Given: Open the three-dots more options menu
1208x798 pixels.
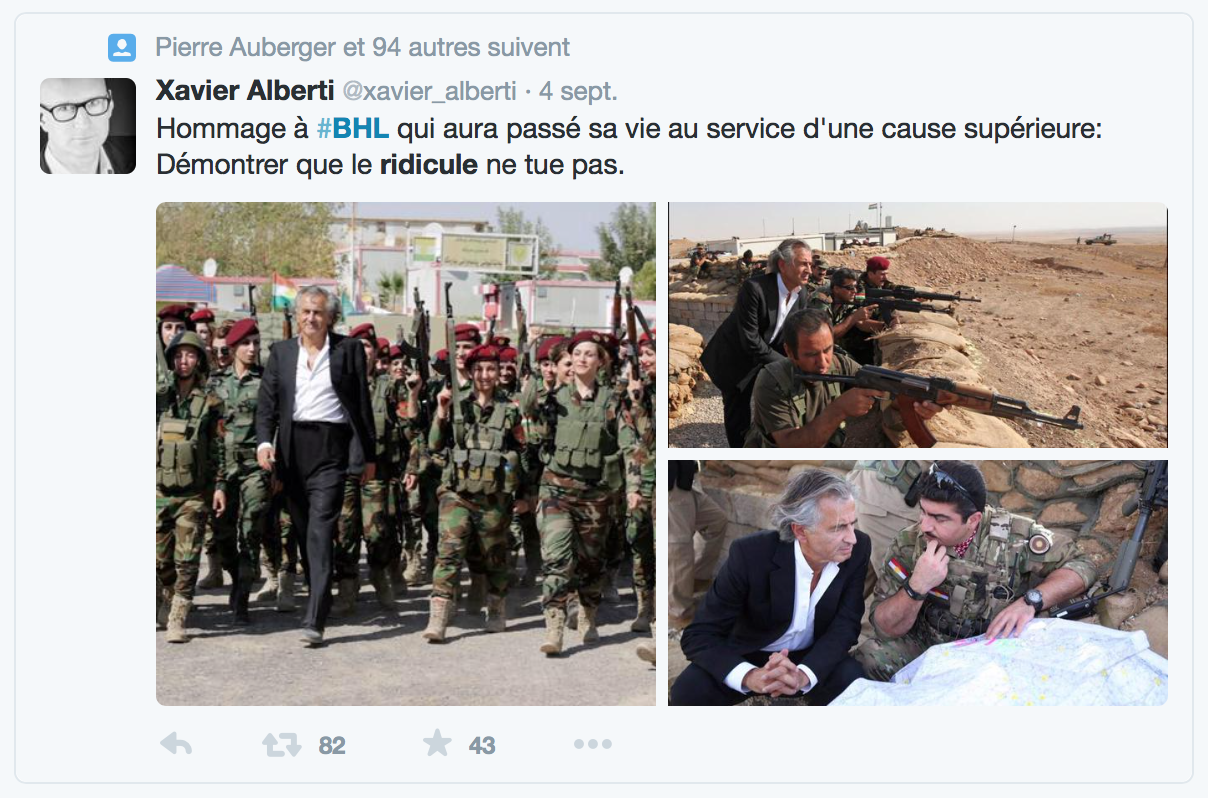Looking at the screenshot, I should coord(592,744).
